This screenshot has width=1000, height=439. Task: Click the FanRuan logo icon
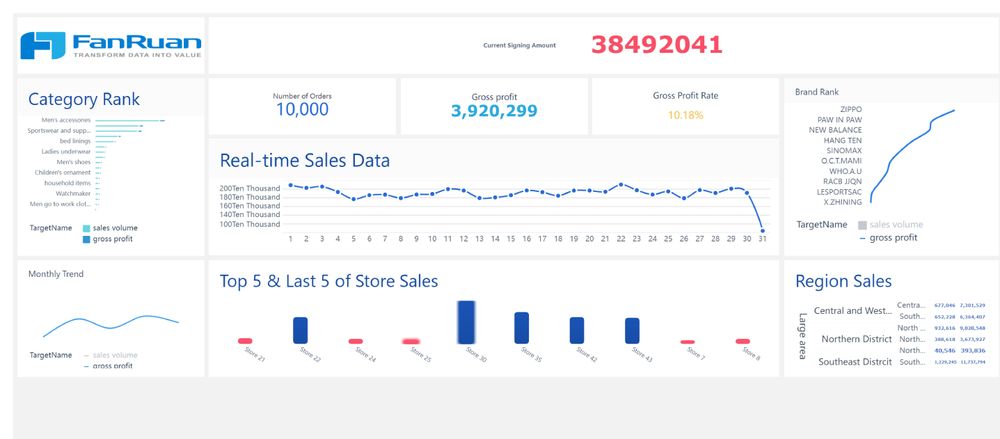tap(42, 45)
